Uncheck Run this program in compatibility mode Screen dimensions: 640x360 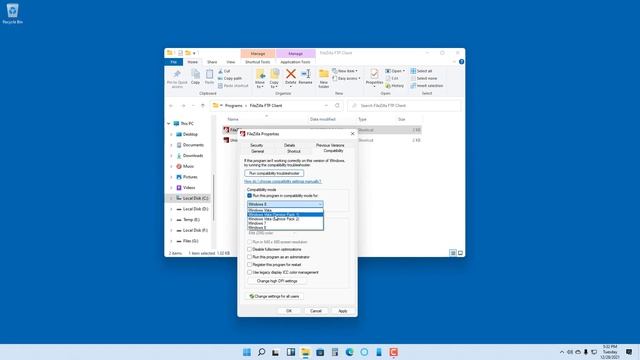[249, 196]
